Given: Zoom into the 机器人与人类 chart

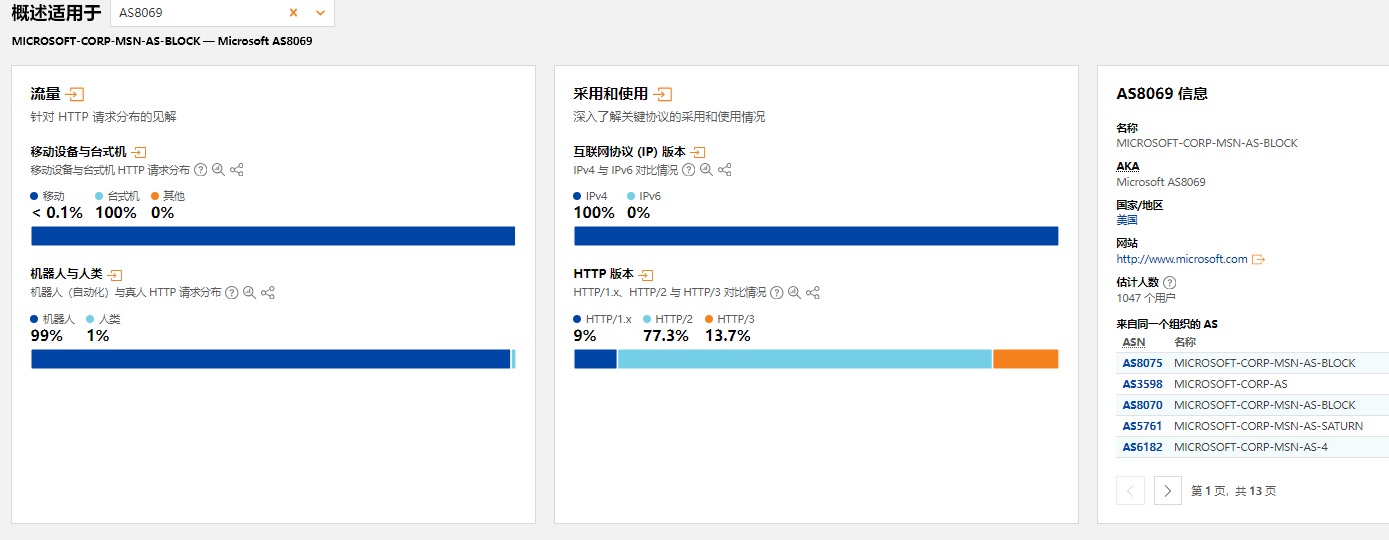Looking at the screenshot, I should [249, 293].
